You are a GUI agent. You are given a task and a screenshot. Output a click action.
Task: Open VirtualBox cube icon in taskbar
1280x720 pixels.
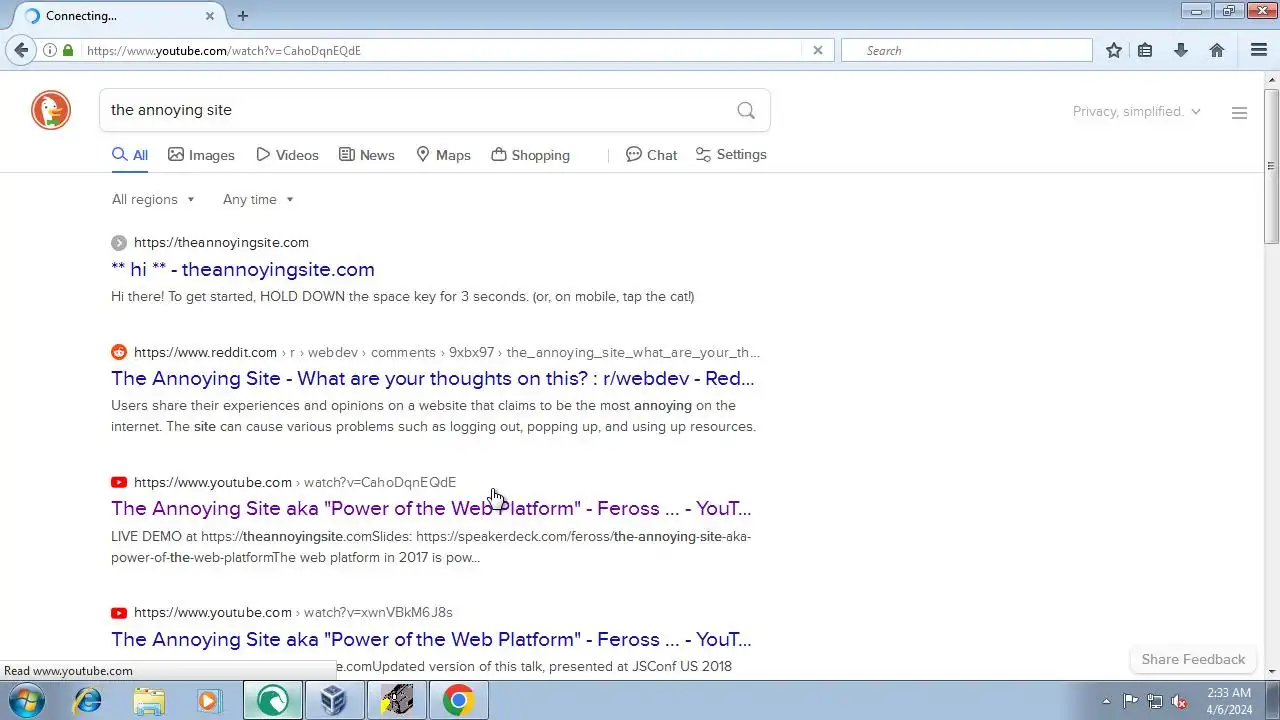[x=334, y=700]
